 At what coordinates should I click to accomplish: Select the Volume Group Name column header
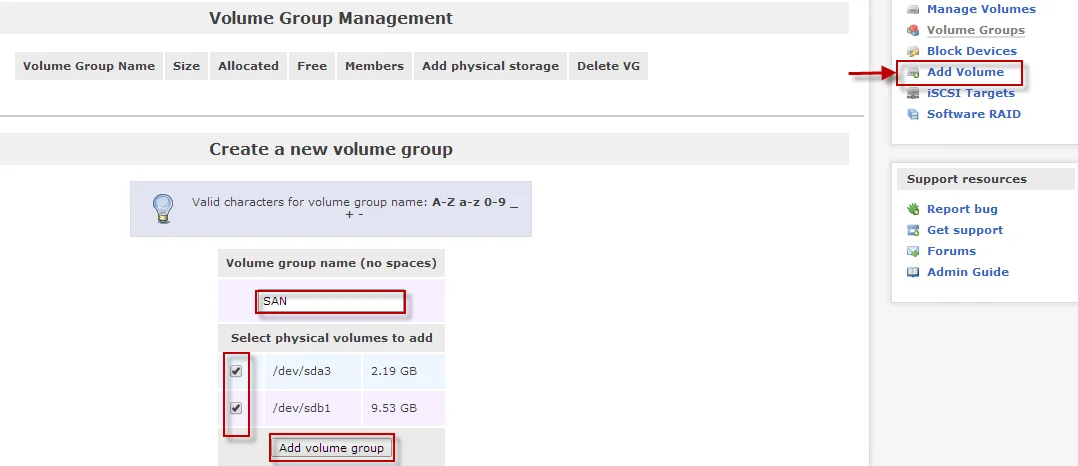point(89,66)
